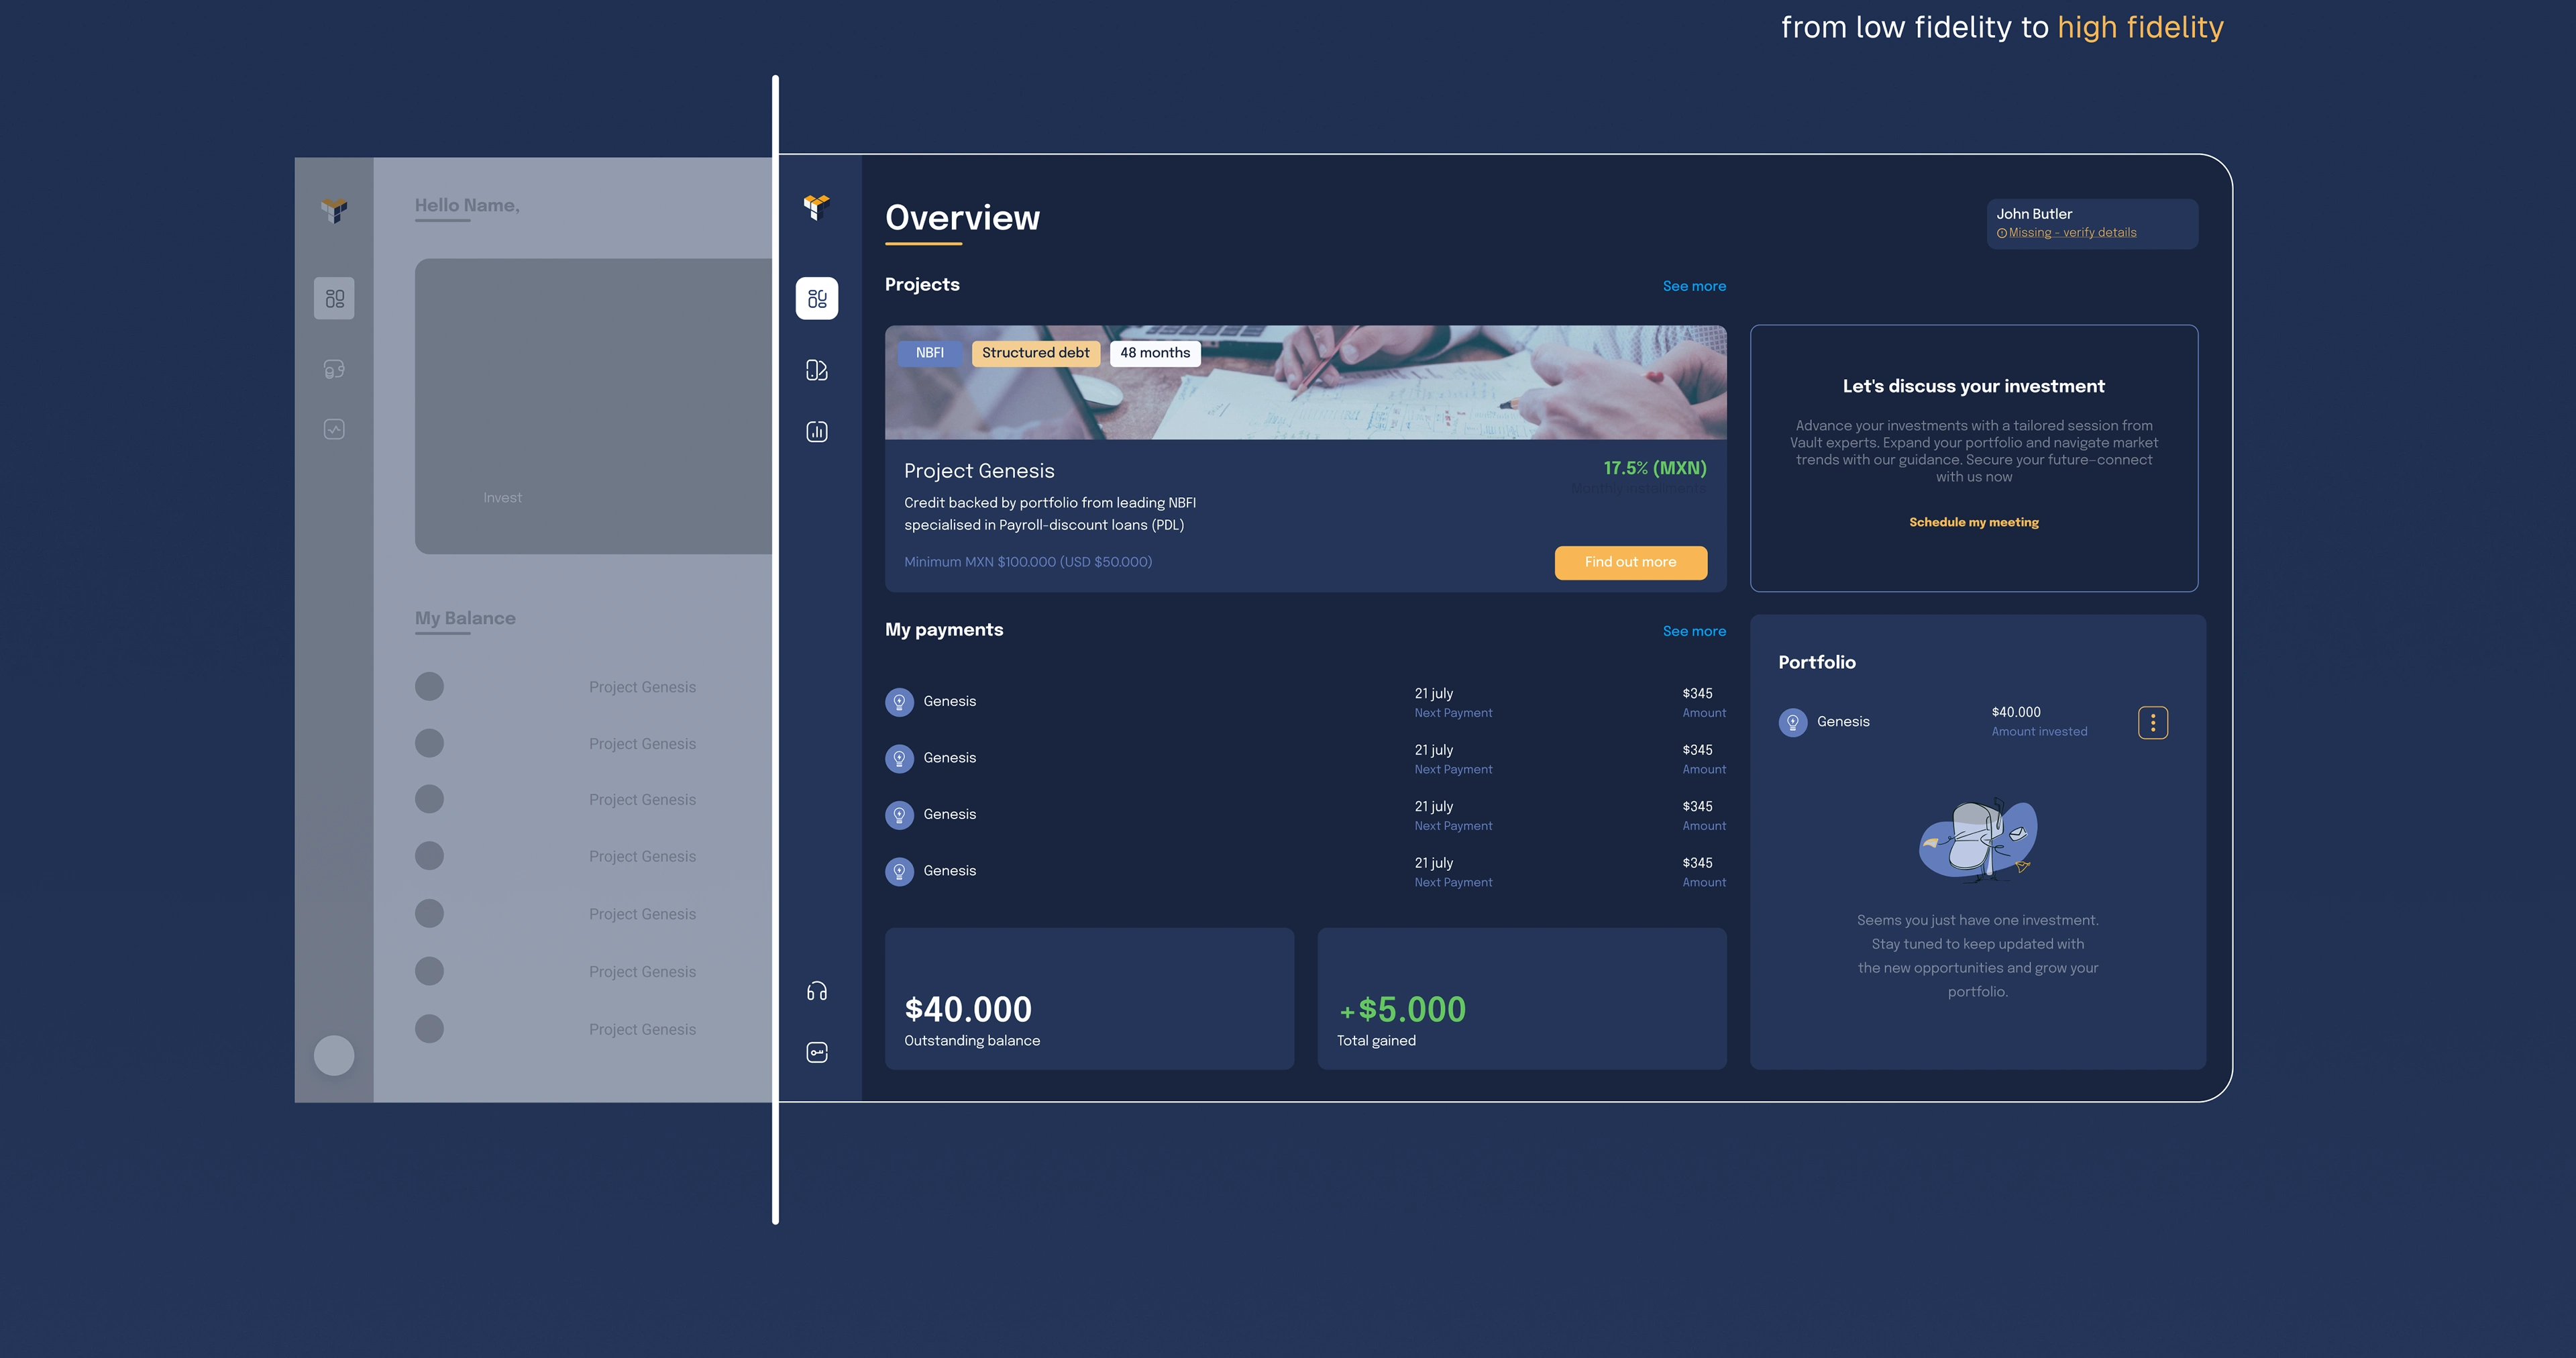The image size is (2576, 1358).
Task: Select the dashboard overview sidebar icon
Action: [x=817, y=298]
